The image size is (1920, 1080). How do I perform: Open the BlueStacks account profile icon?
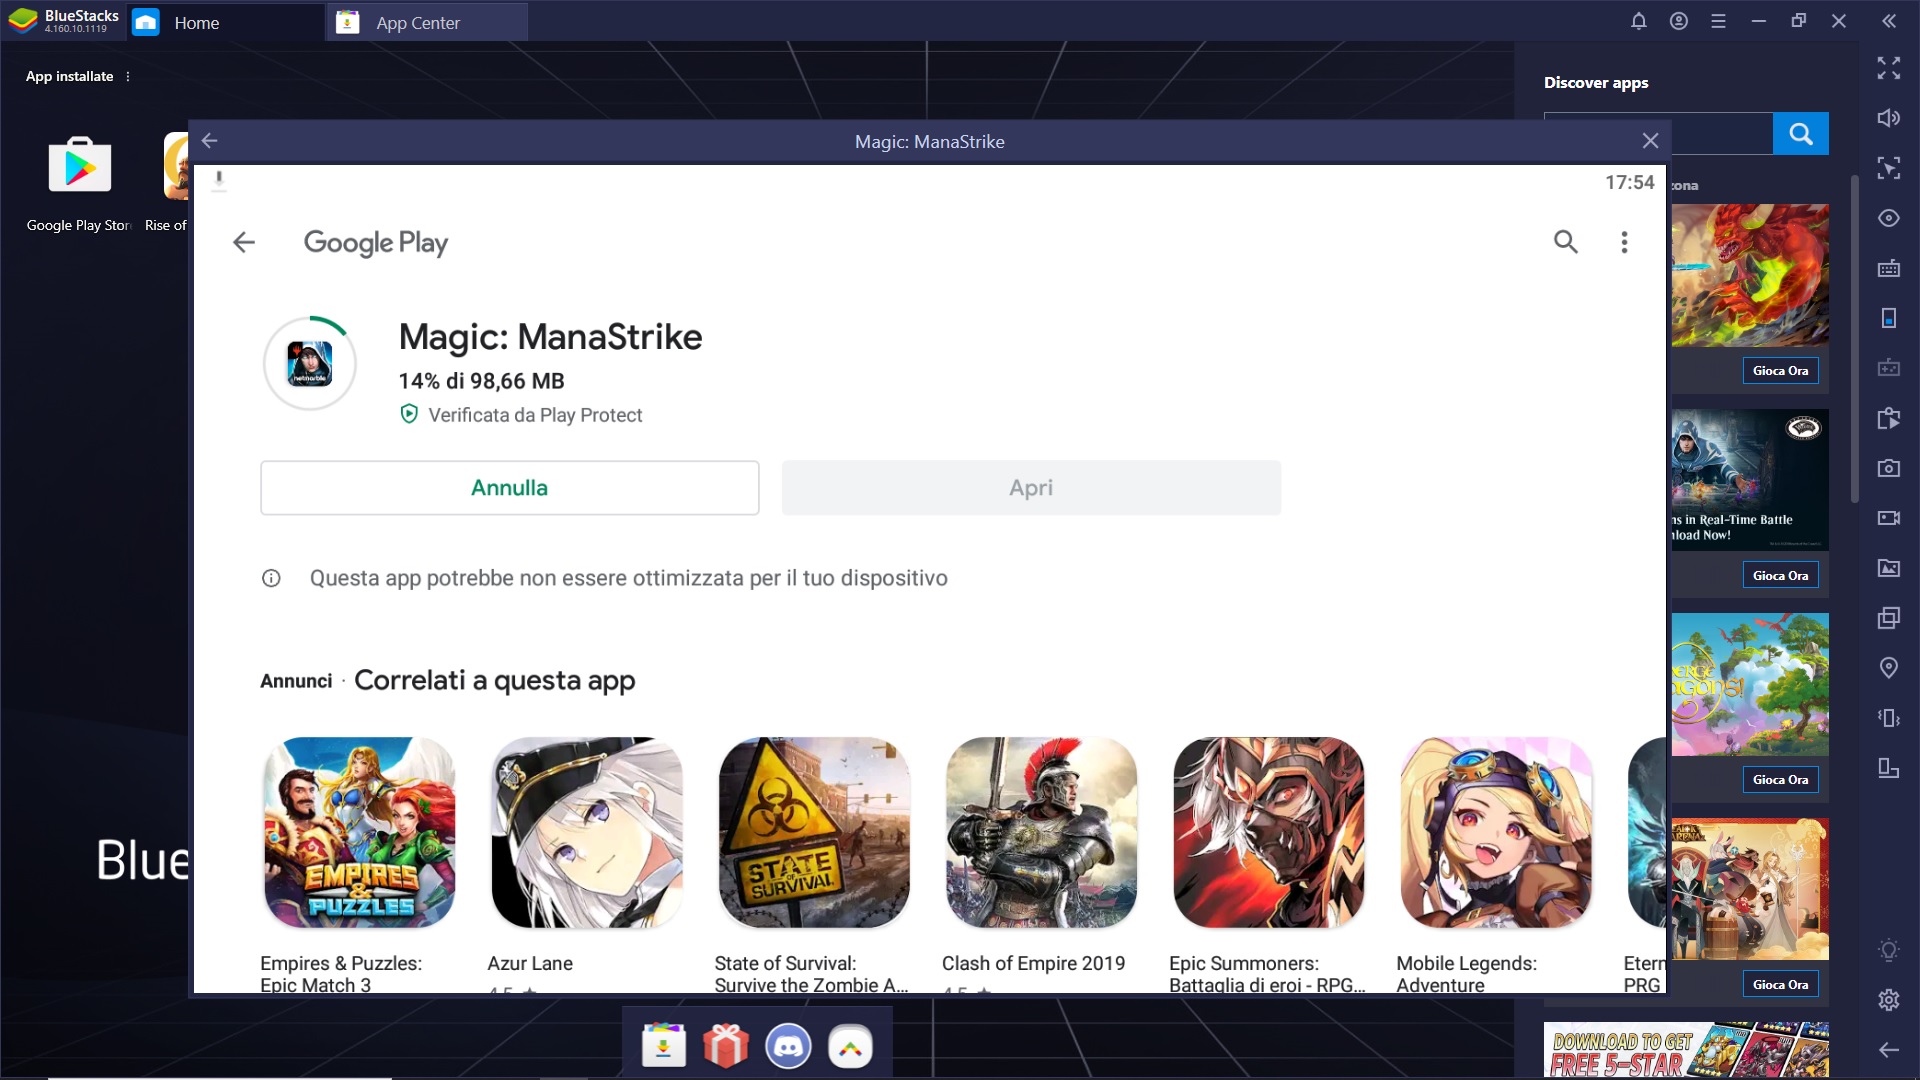pyautogui.click(x=1678, y=21)
